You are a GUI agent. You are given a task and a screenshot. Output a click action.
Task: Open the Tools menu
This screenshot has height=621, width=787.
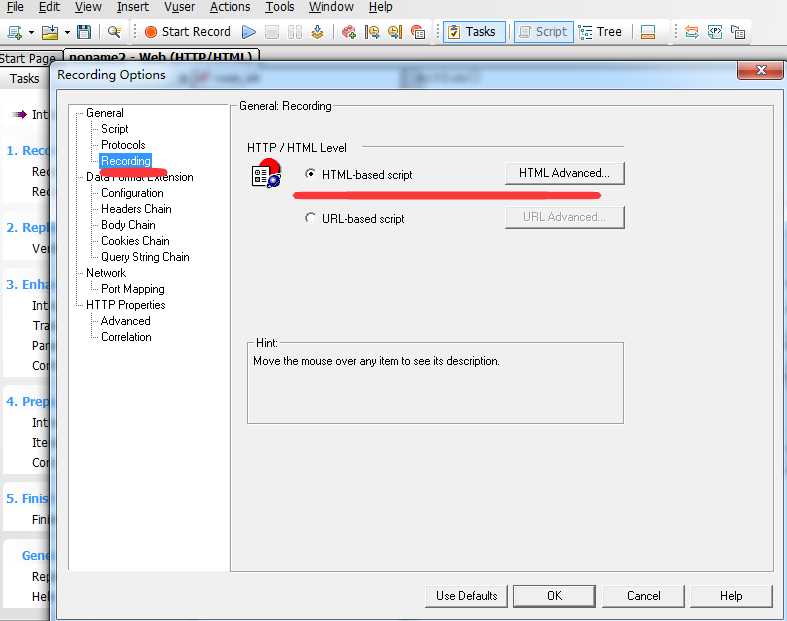280,7
